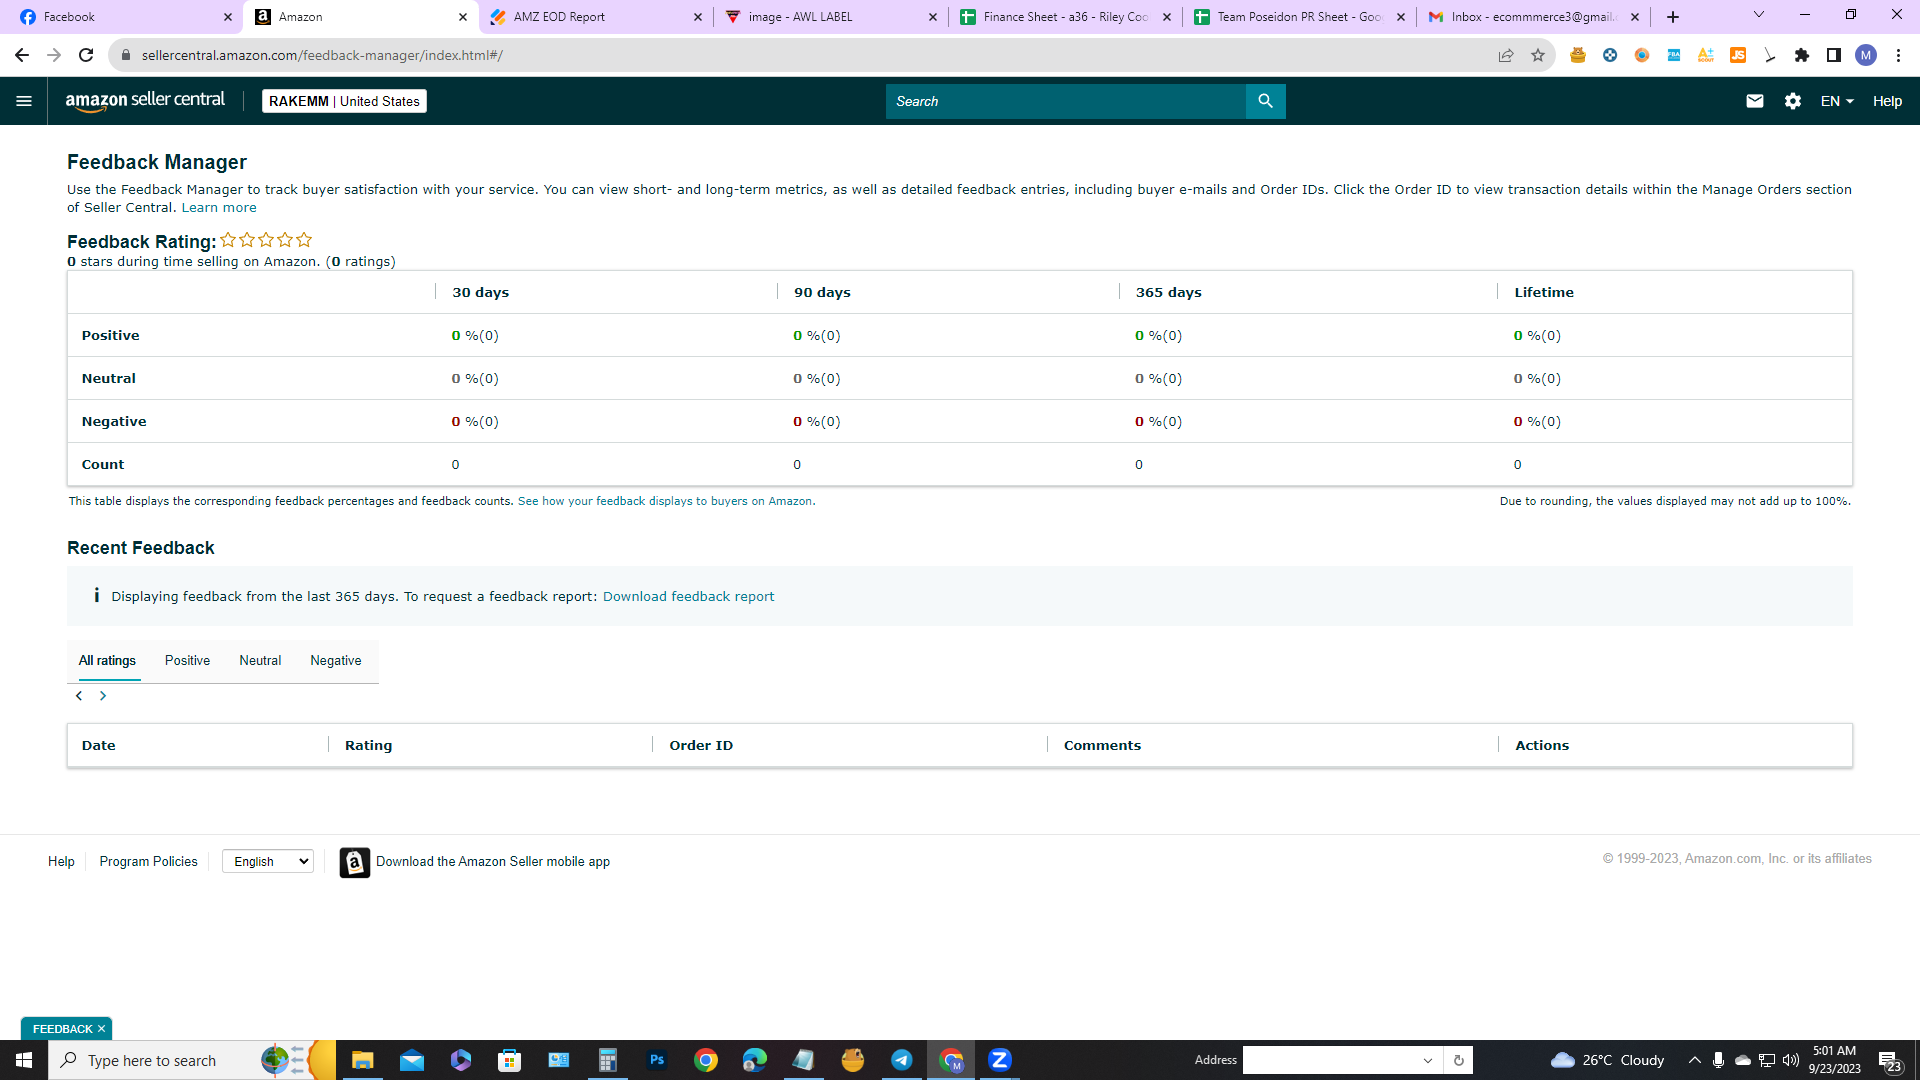The image size is (1920, 1080).
Task: Open the Mail app from the taskbar
Action: pyautogui.click(x=412, y=1060)
